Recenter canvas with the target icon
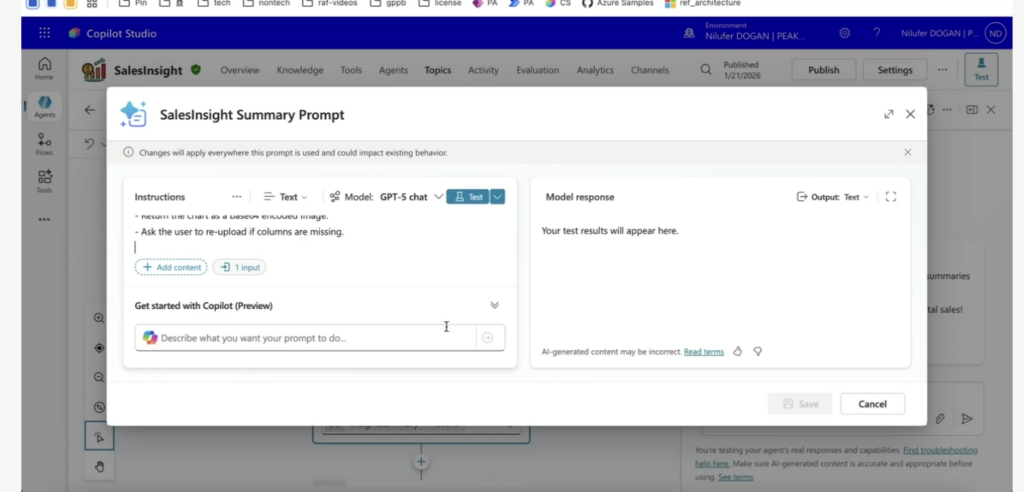1024x492 pixels. pyautogui.click(x=99, y=348)
